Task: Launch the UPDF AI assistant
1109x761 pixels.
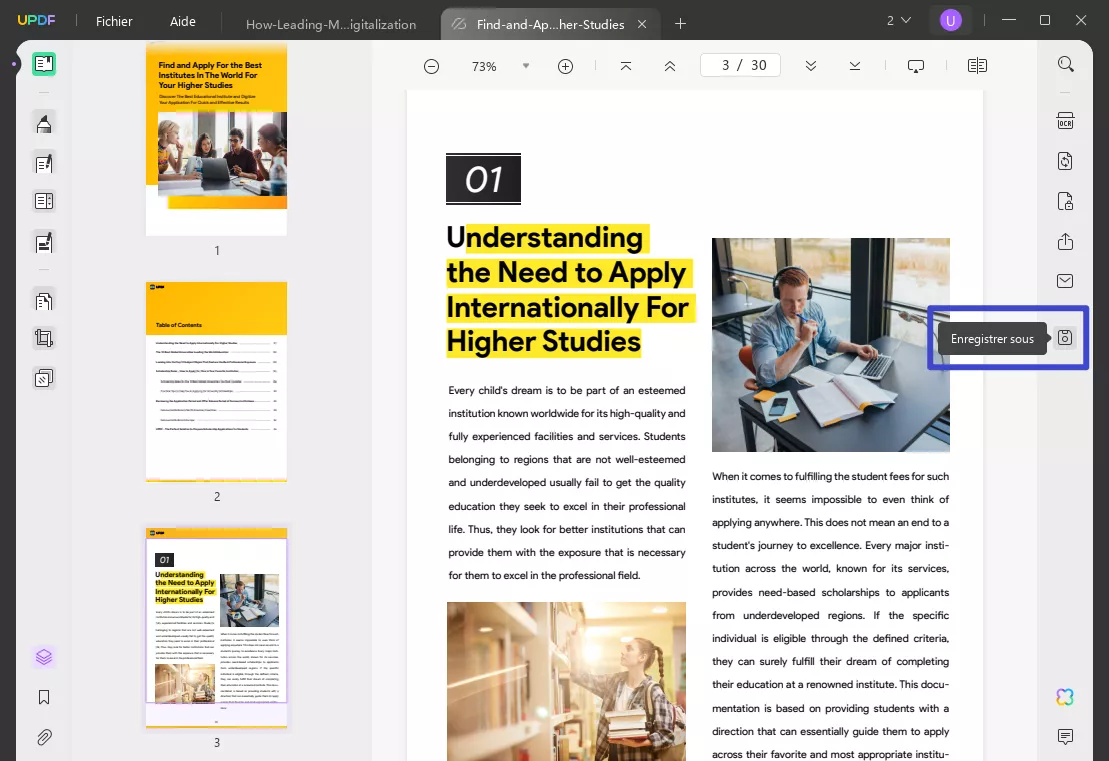Action: tap(1063, 697)
